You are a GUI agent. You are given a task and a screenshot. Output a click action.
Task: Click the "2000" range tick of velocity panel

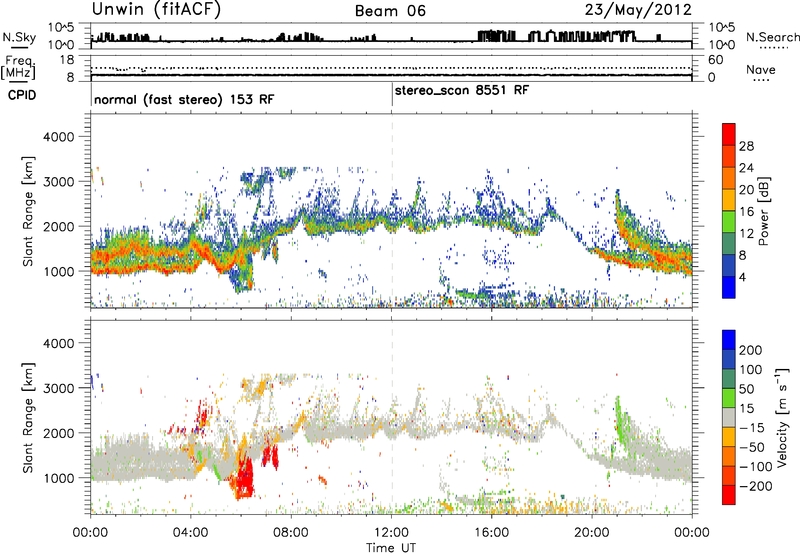pos(59,433)
